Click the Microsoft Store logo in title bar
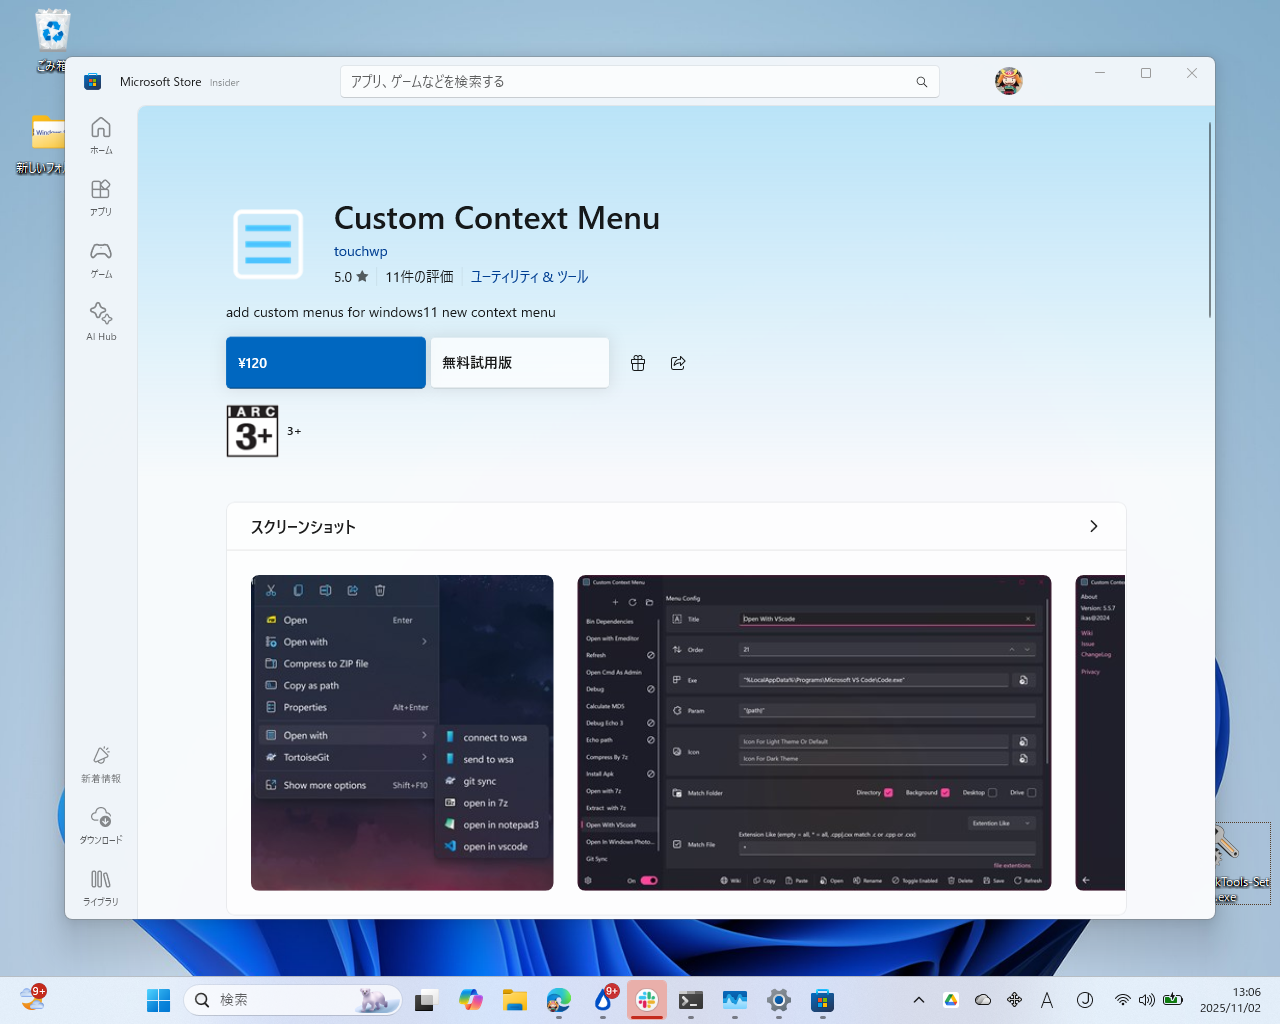The image size is (1280, 1024). click(x=93, y=82)
